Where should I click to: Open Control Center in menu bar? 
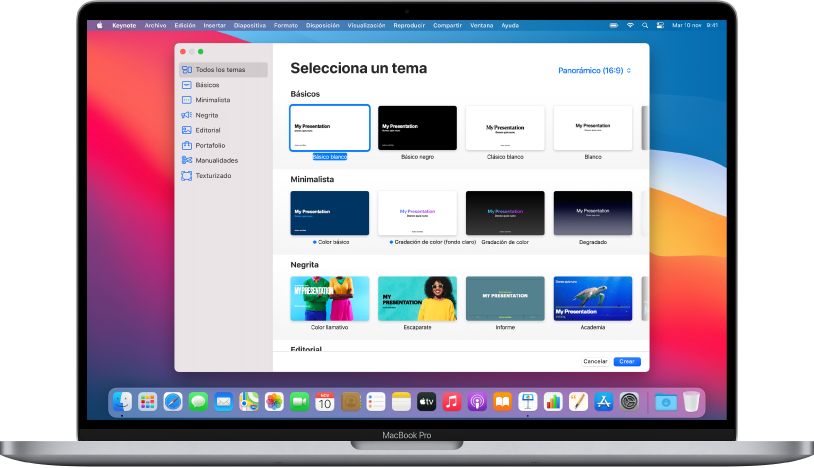tap(661, 25)
